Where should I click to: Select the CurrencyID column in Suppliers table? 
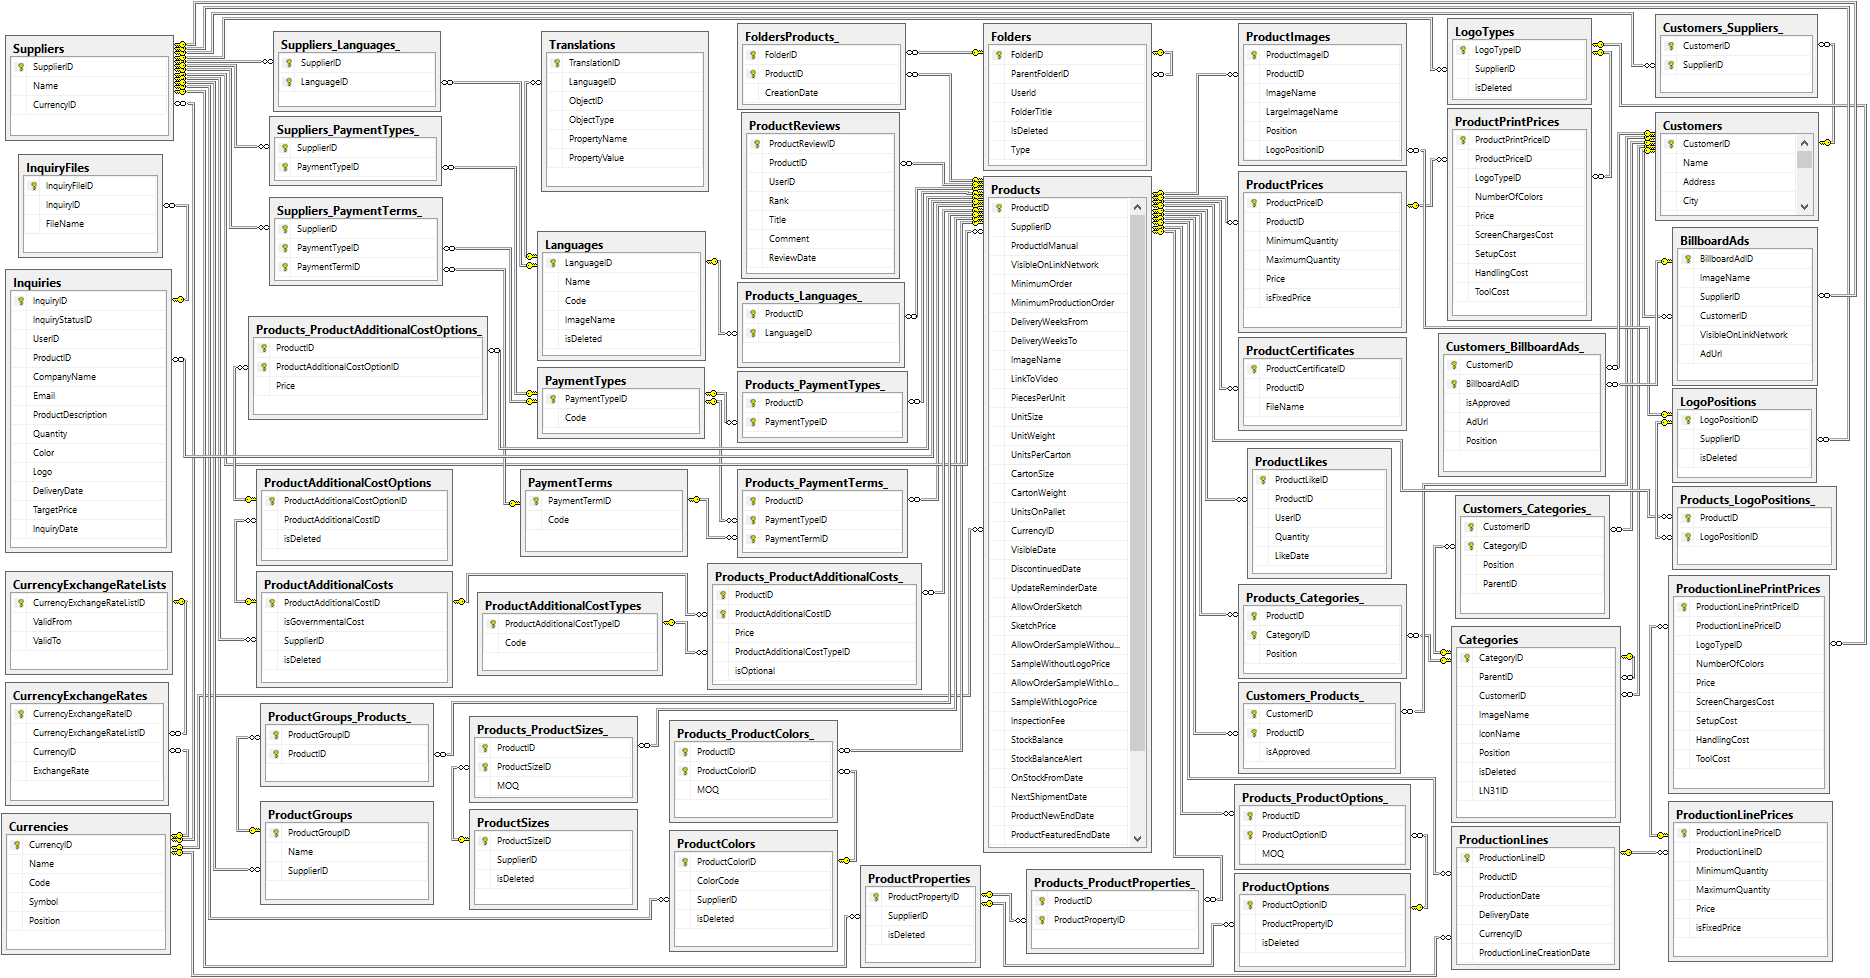[90, 105]
